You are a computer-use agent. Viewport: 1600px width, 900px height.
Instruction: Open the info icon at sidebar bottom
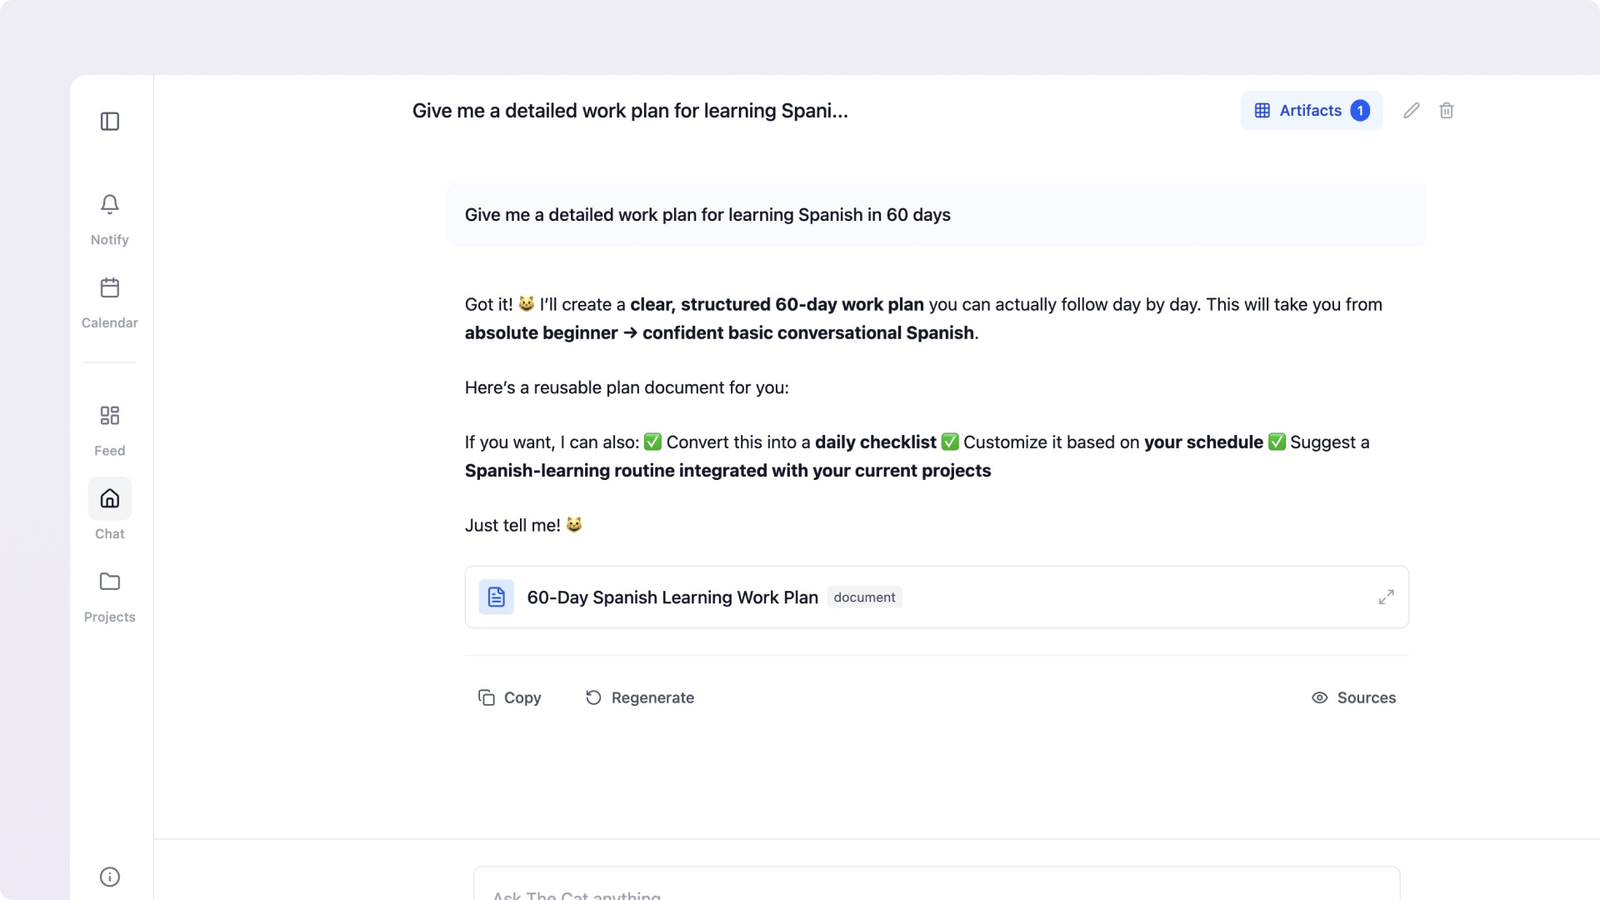click(110, 877)
